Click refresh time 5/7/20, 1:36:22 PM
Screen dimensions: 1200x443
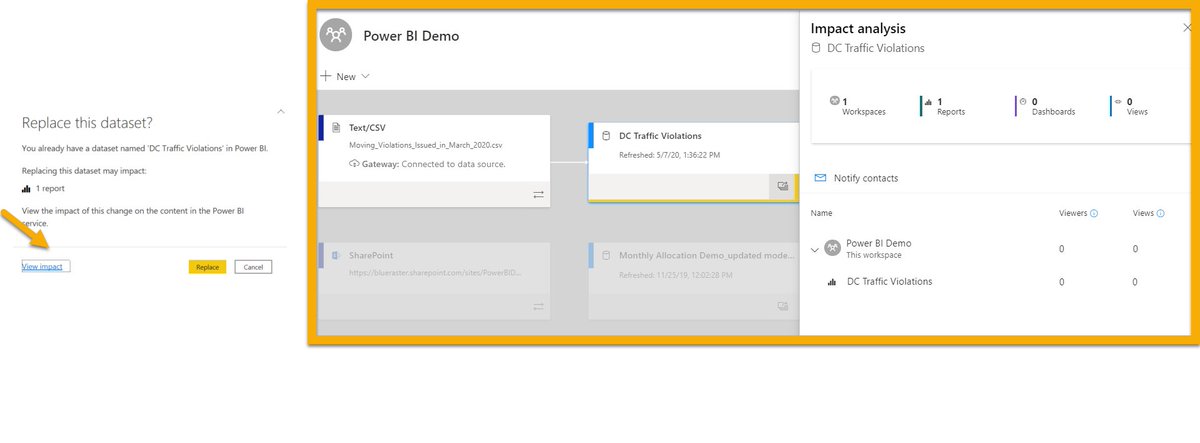pyautogui.click(x=687, y=154)
